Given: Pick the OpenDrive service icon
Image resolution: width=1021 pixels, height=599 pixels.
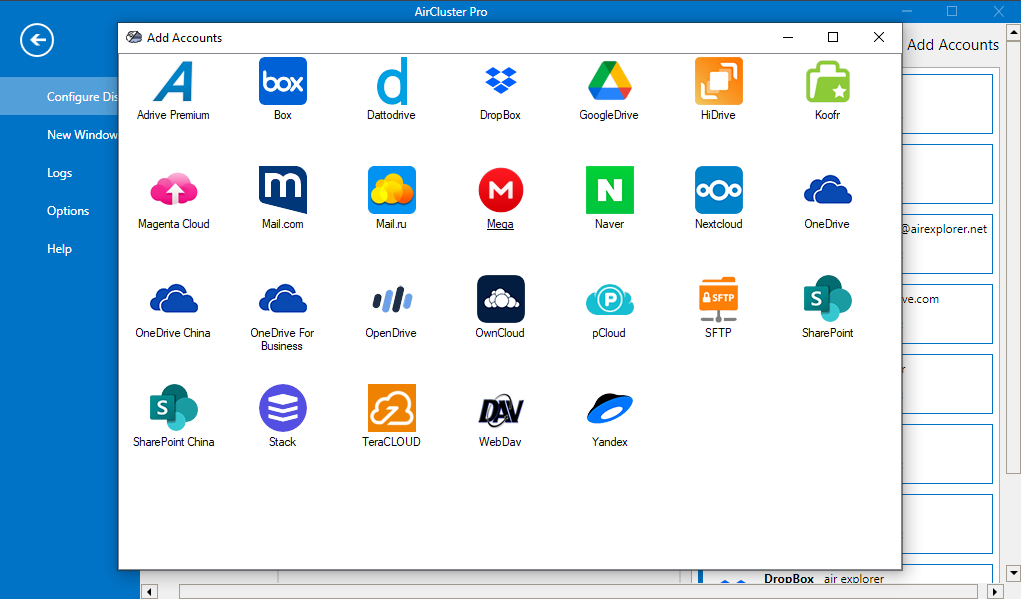Looking at the screenshot, I should (391, 300).
